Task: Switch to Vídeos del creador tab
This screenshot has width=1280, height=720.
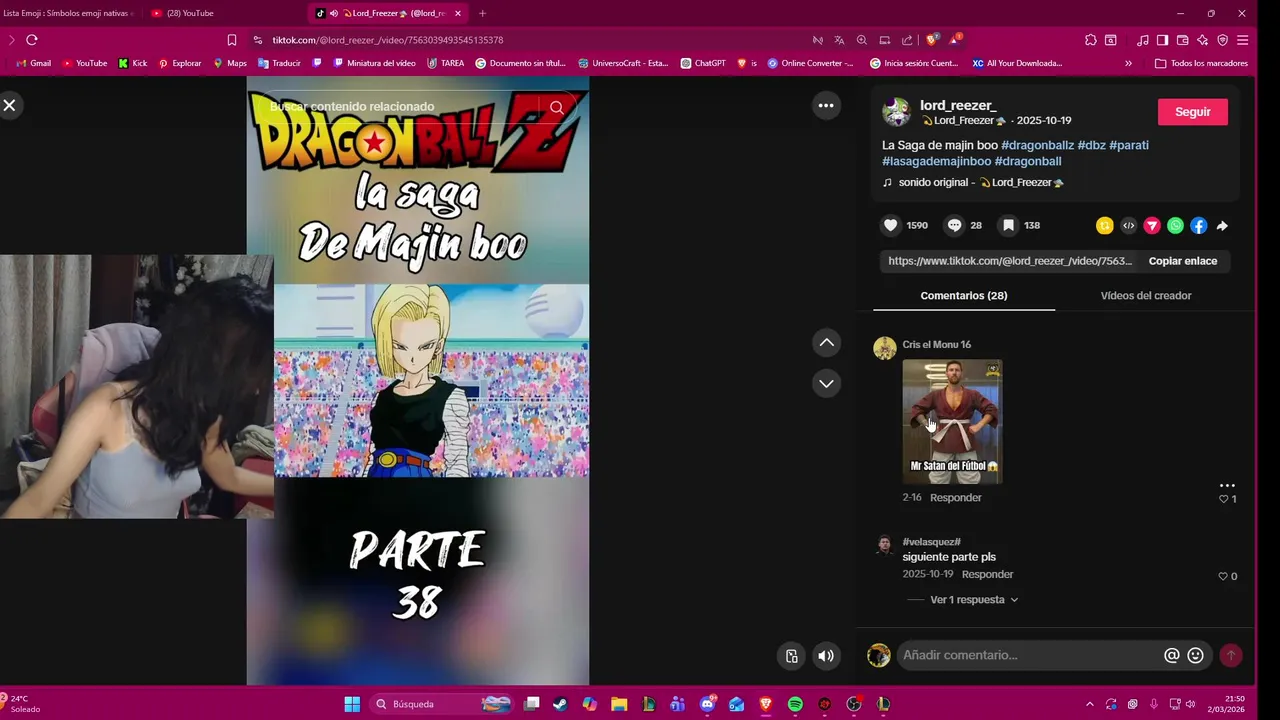Action: 1145,296
